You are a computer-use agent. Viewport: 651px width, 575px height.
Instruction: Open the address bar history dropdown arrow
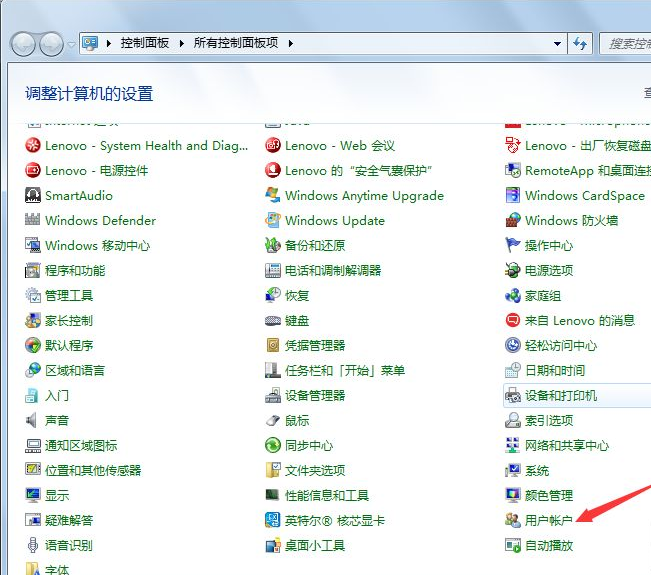pyautogui.click(x=558, y=44)
